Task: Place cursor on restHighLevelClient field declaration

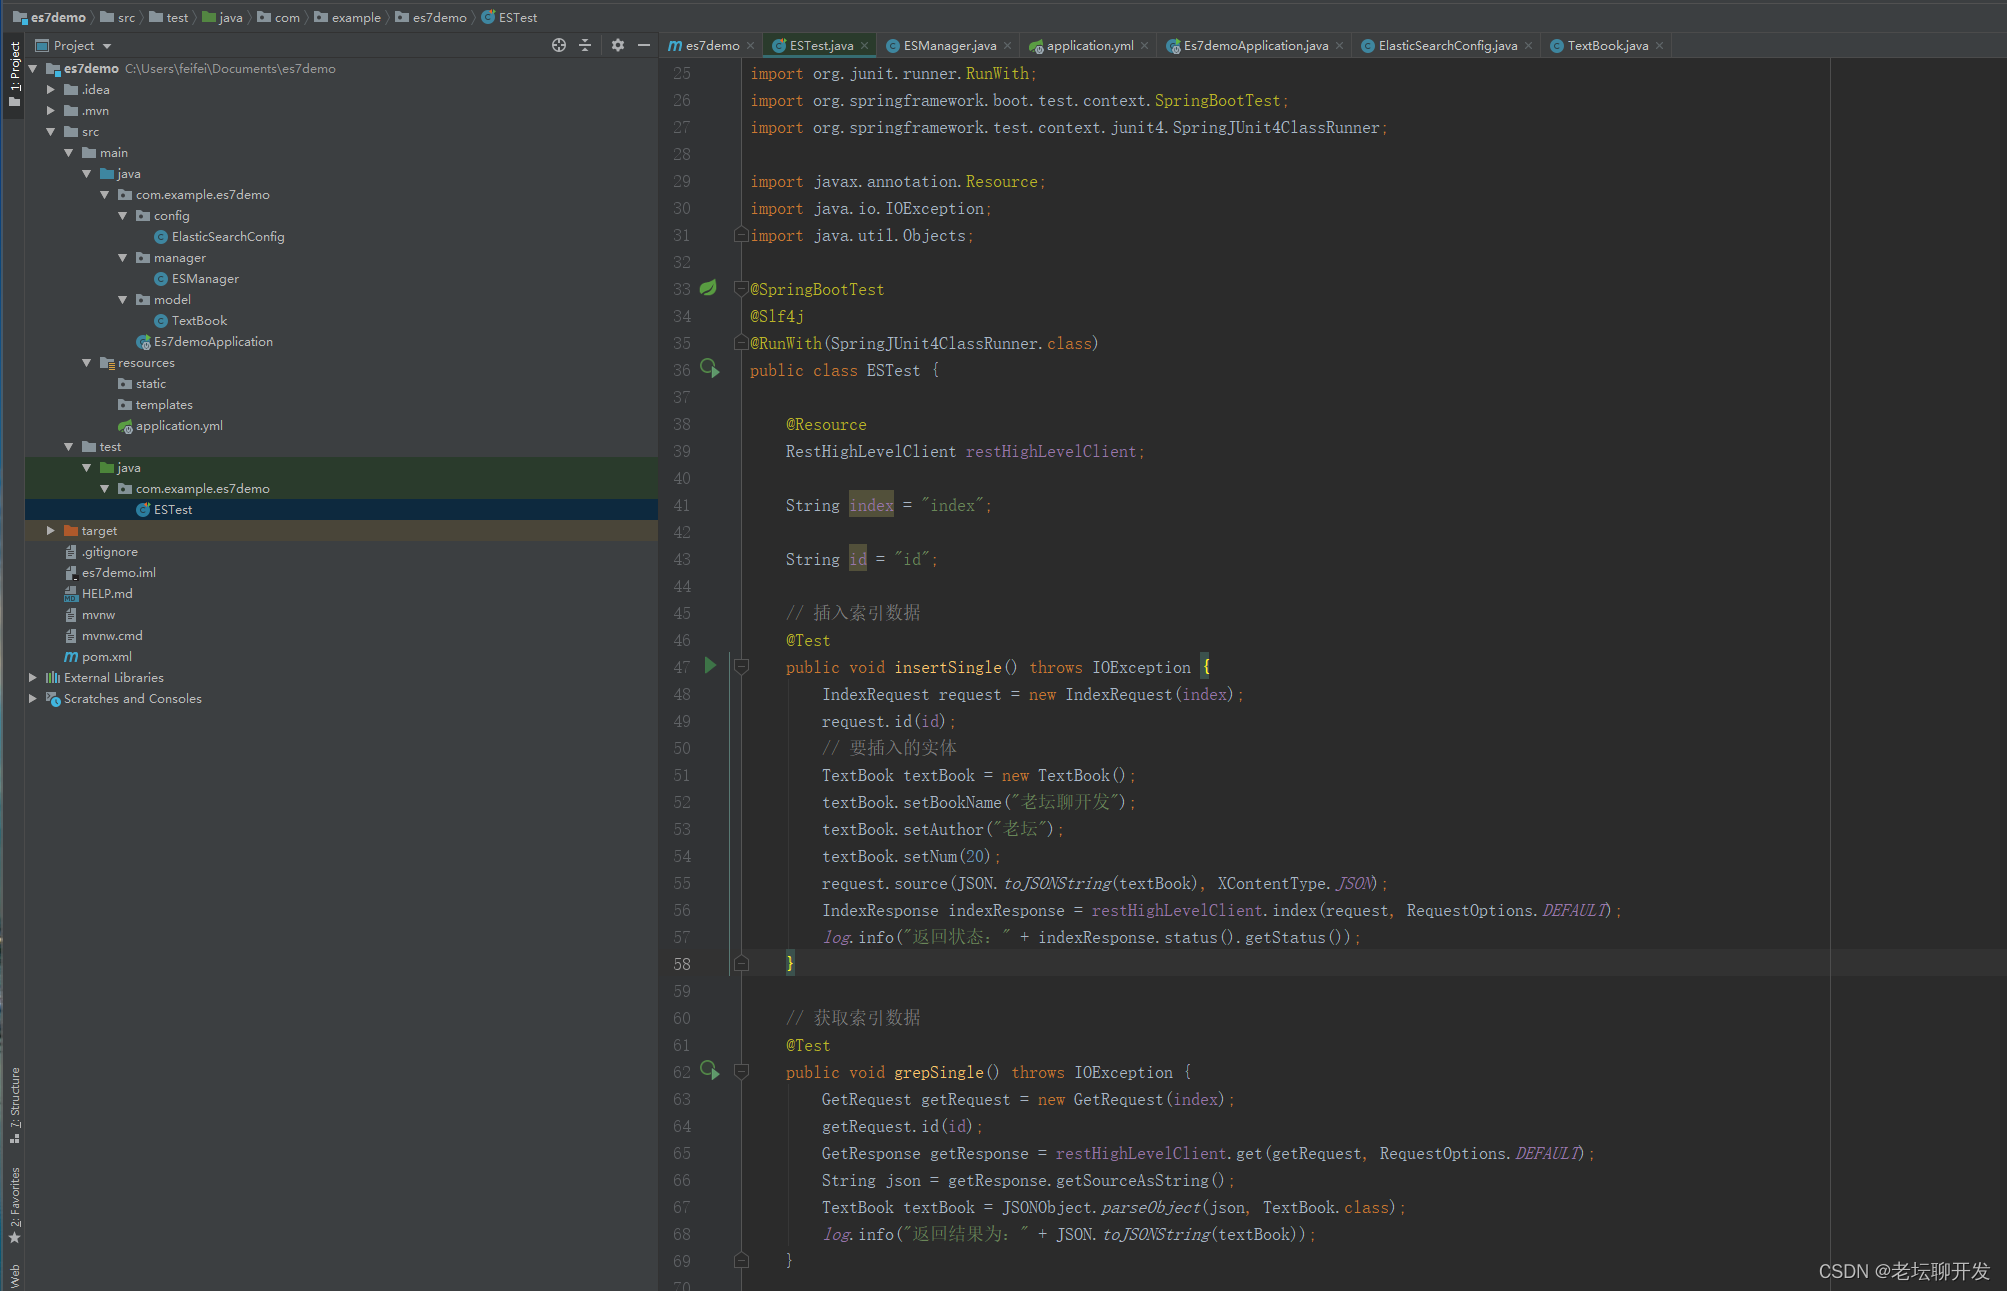Action: [1050, 452]
